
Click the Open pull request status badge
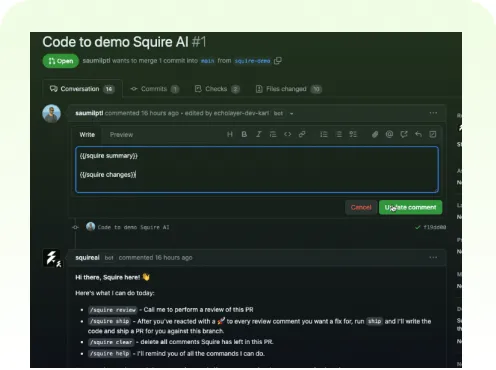[61, 61]
